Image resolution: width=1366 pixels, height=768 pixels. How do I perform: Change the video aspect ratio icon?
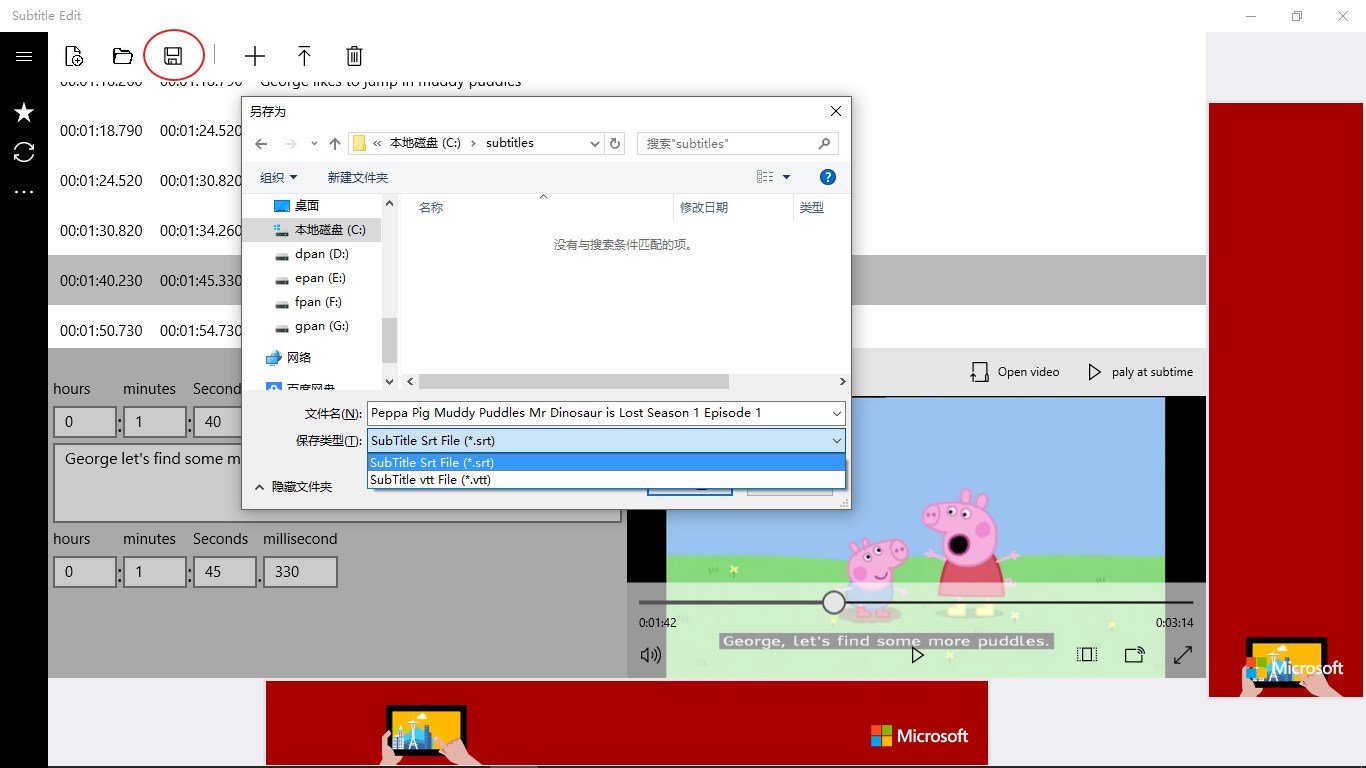coord(1087,655)
